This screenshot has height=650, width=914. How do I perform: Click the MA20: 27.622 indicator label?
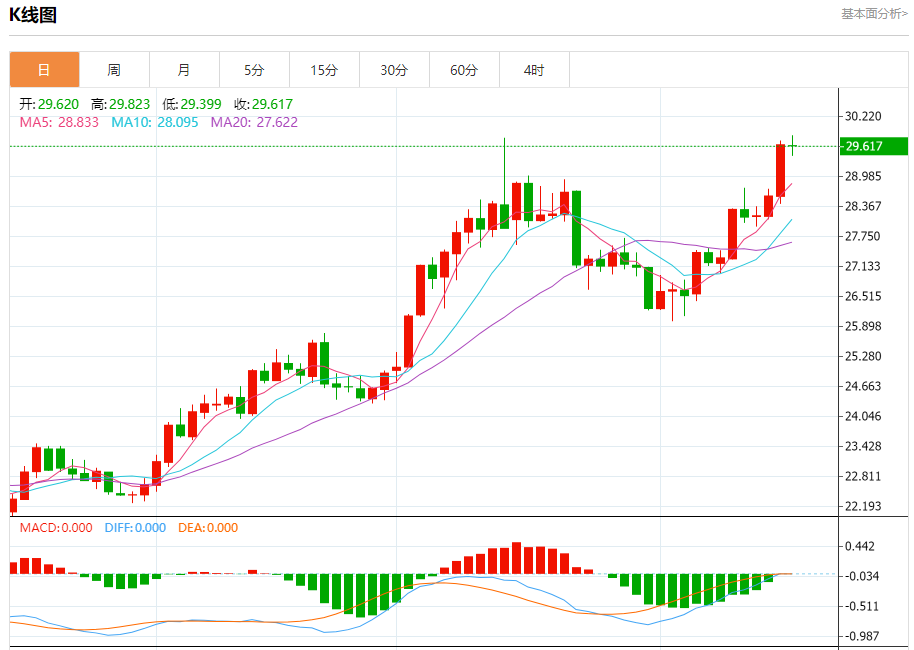point(254,122)
